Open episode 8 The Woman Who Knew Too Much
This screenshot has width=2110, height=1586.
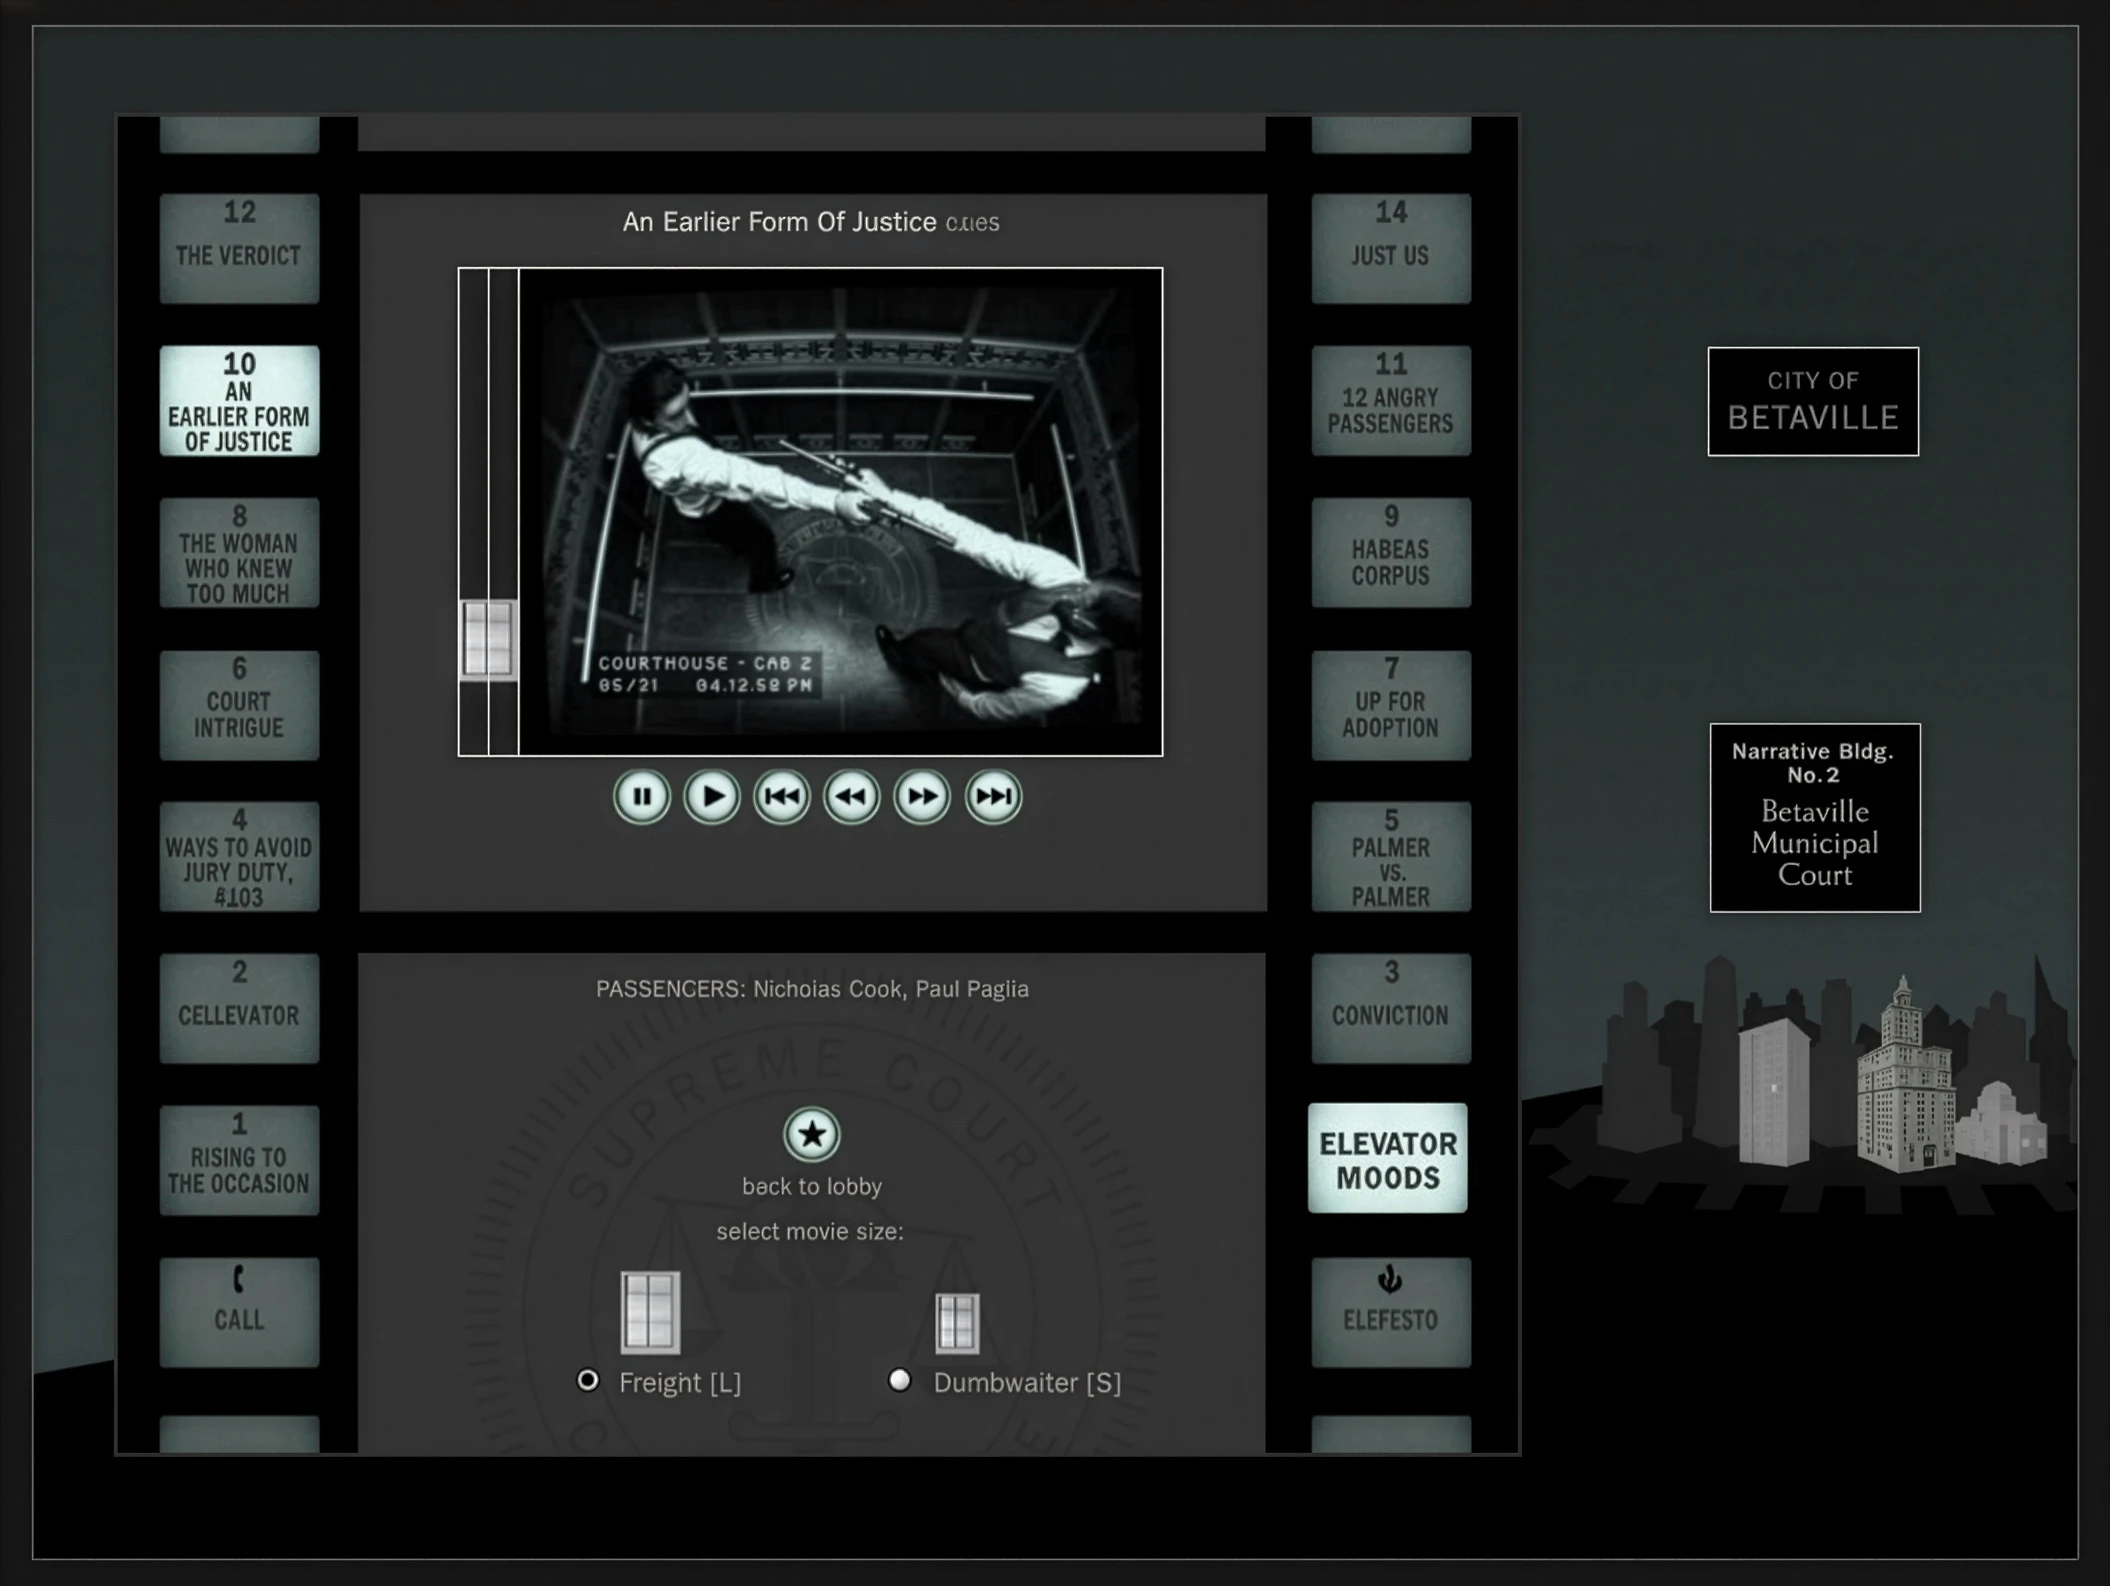[x=239, y=553]
